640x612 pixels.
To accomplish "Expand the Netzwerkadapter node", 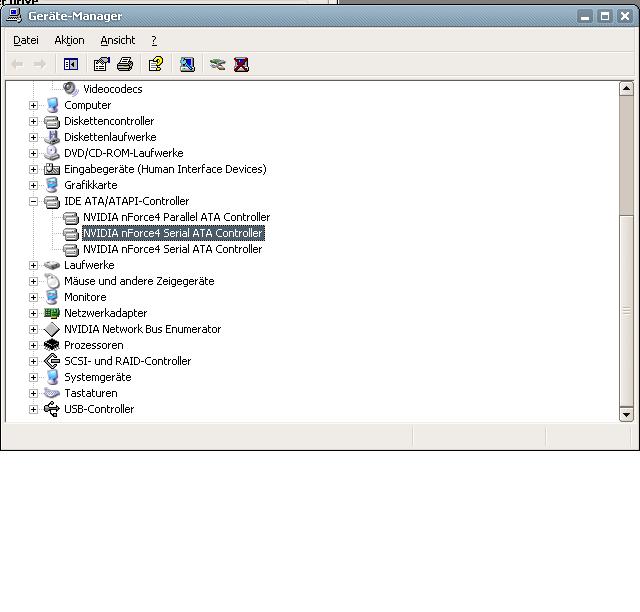I will 33,313.
